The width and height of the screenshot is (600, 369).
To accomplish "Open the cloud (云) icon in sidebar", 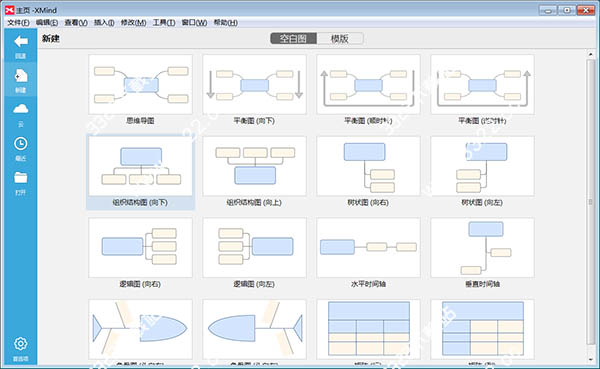I will click(21, 109).
